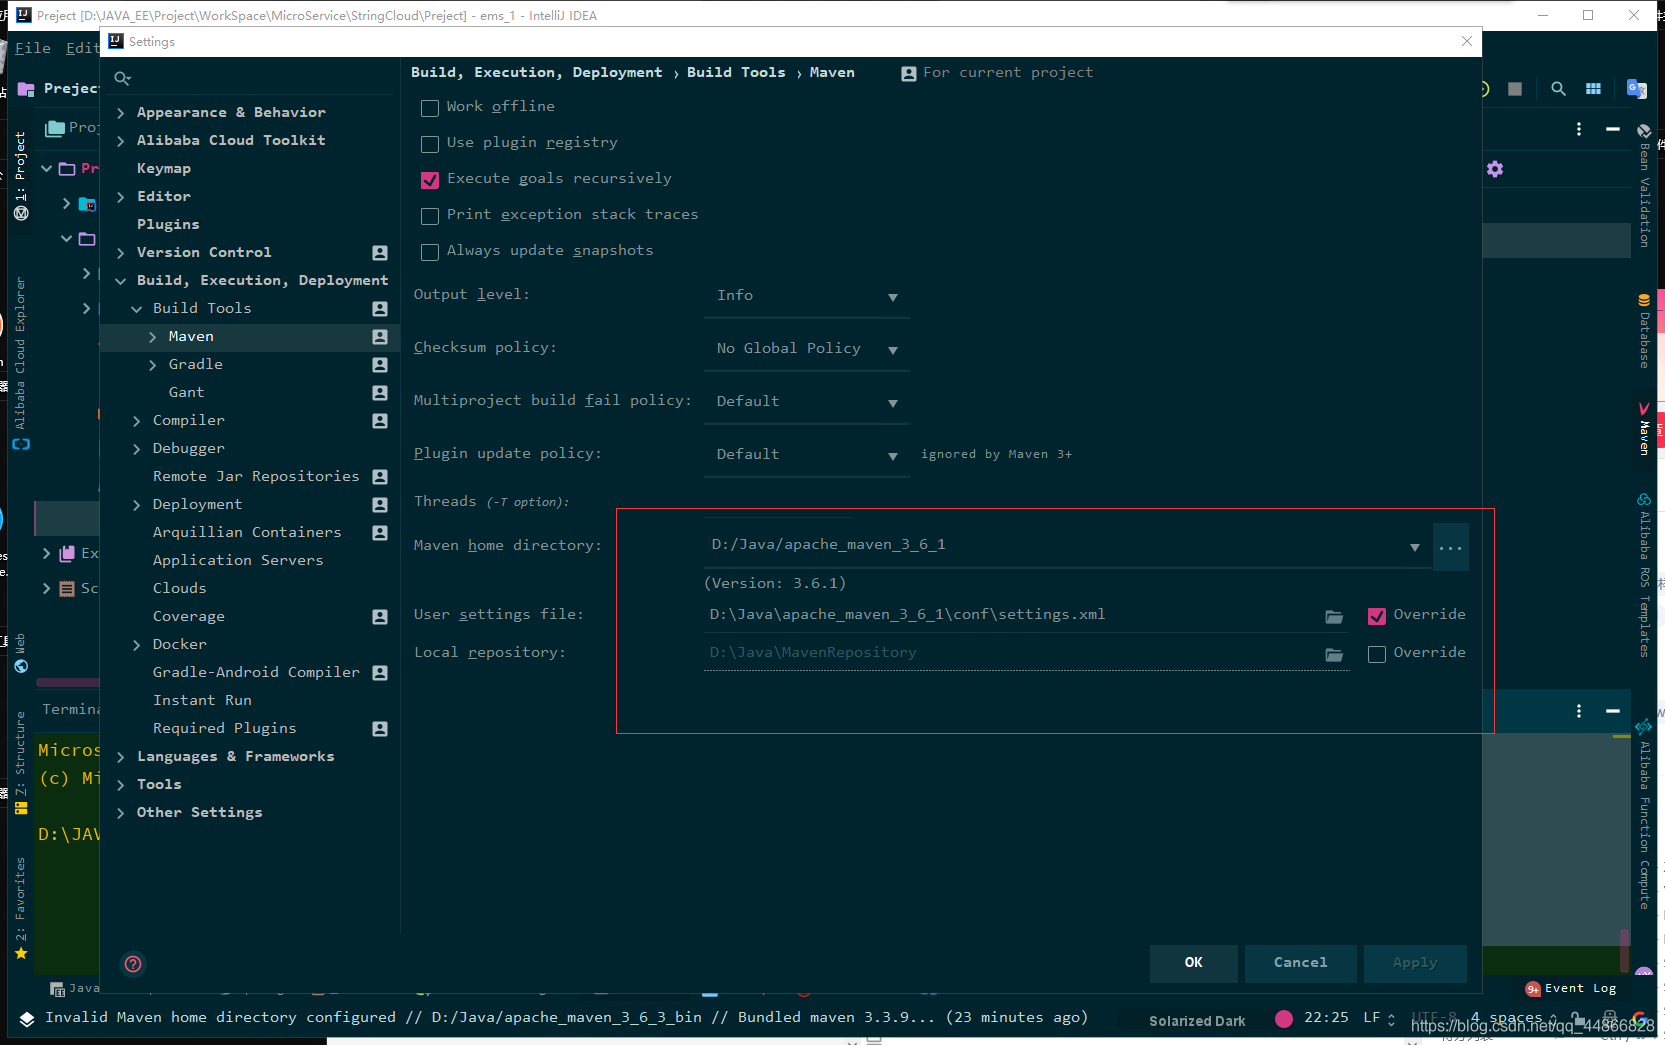Click the project structure grid icon in toolbar
Viewport: 1665px width, 1045px height.
click(1594, 89)
